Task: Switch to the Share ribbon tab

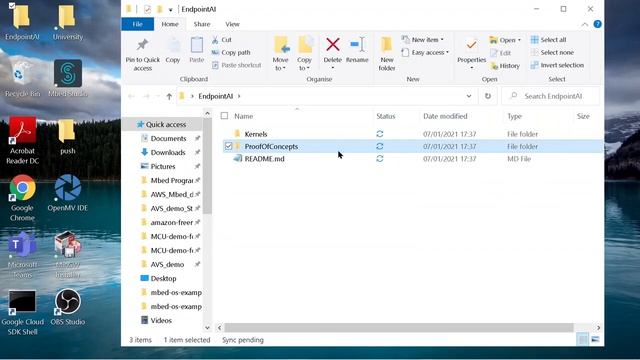Action: coord(202,24)
